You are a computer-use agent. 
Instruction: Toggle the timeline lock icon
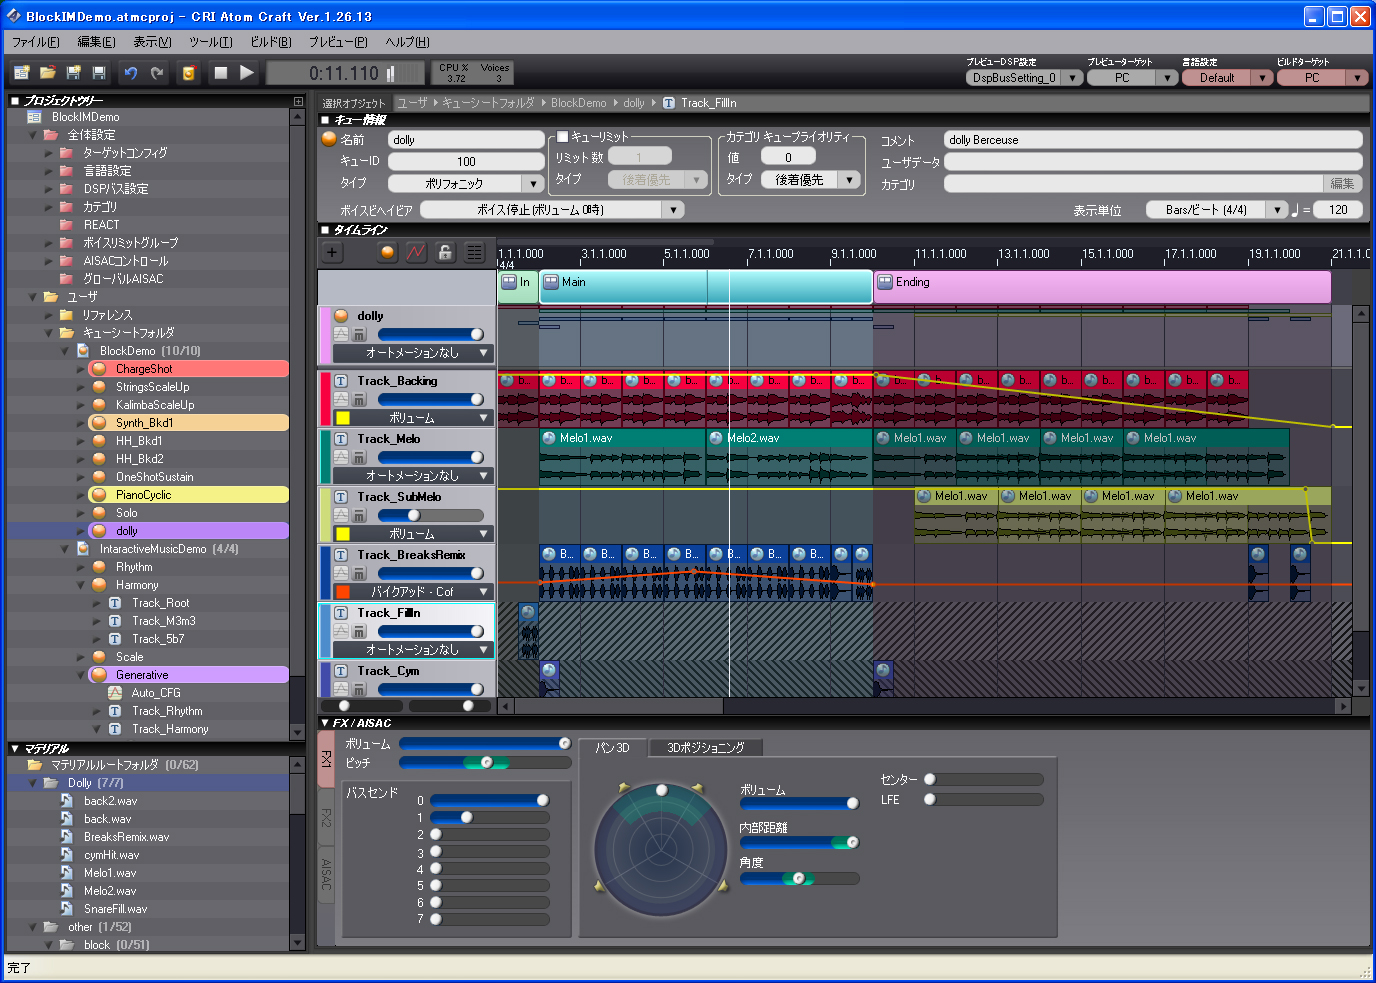[445, 252]
